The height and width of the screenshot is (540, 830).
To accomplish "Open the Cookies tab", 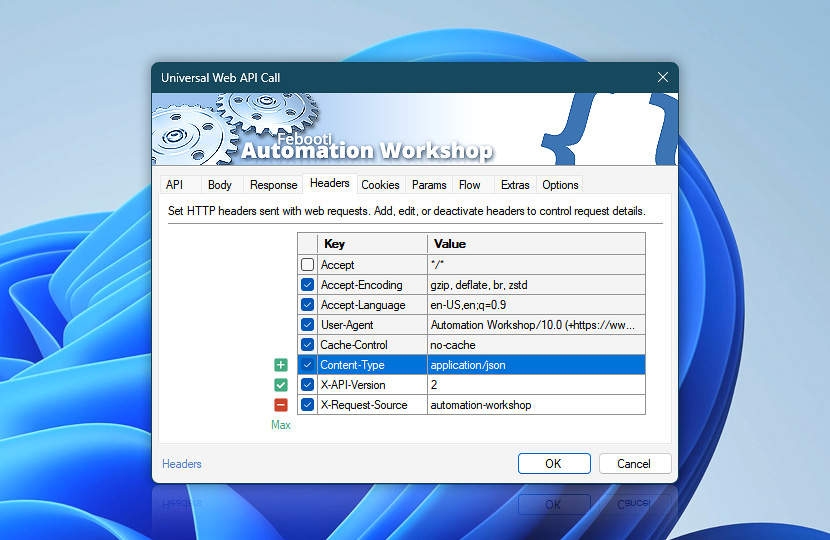I will point(380,185).
